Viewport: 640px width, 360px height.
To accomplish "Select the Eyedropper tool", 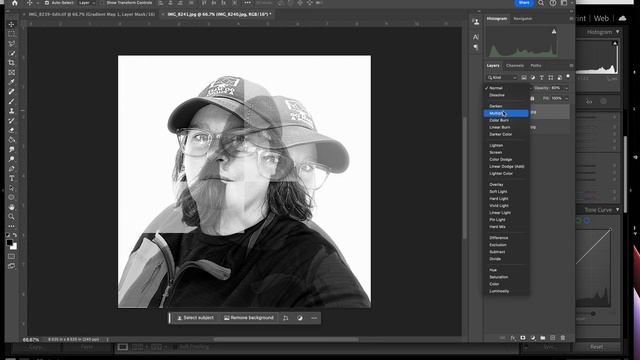I will (x=11, y=82).
